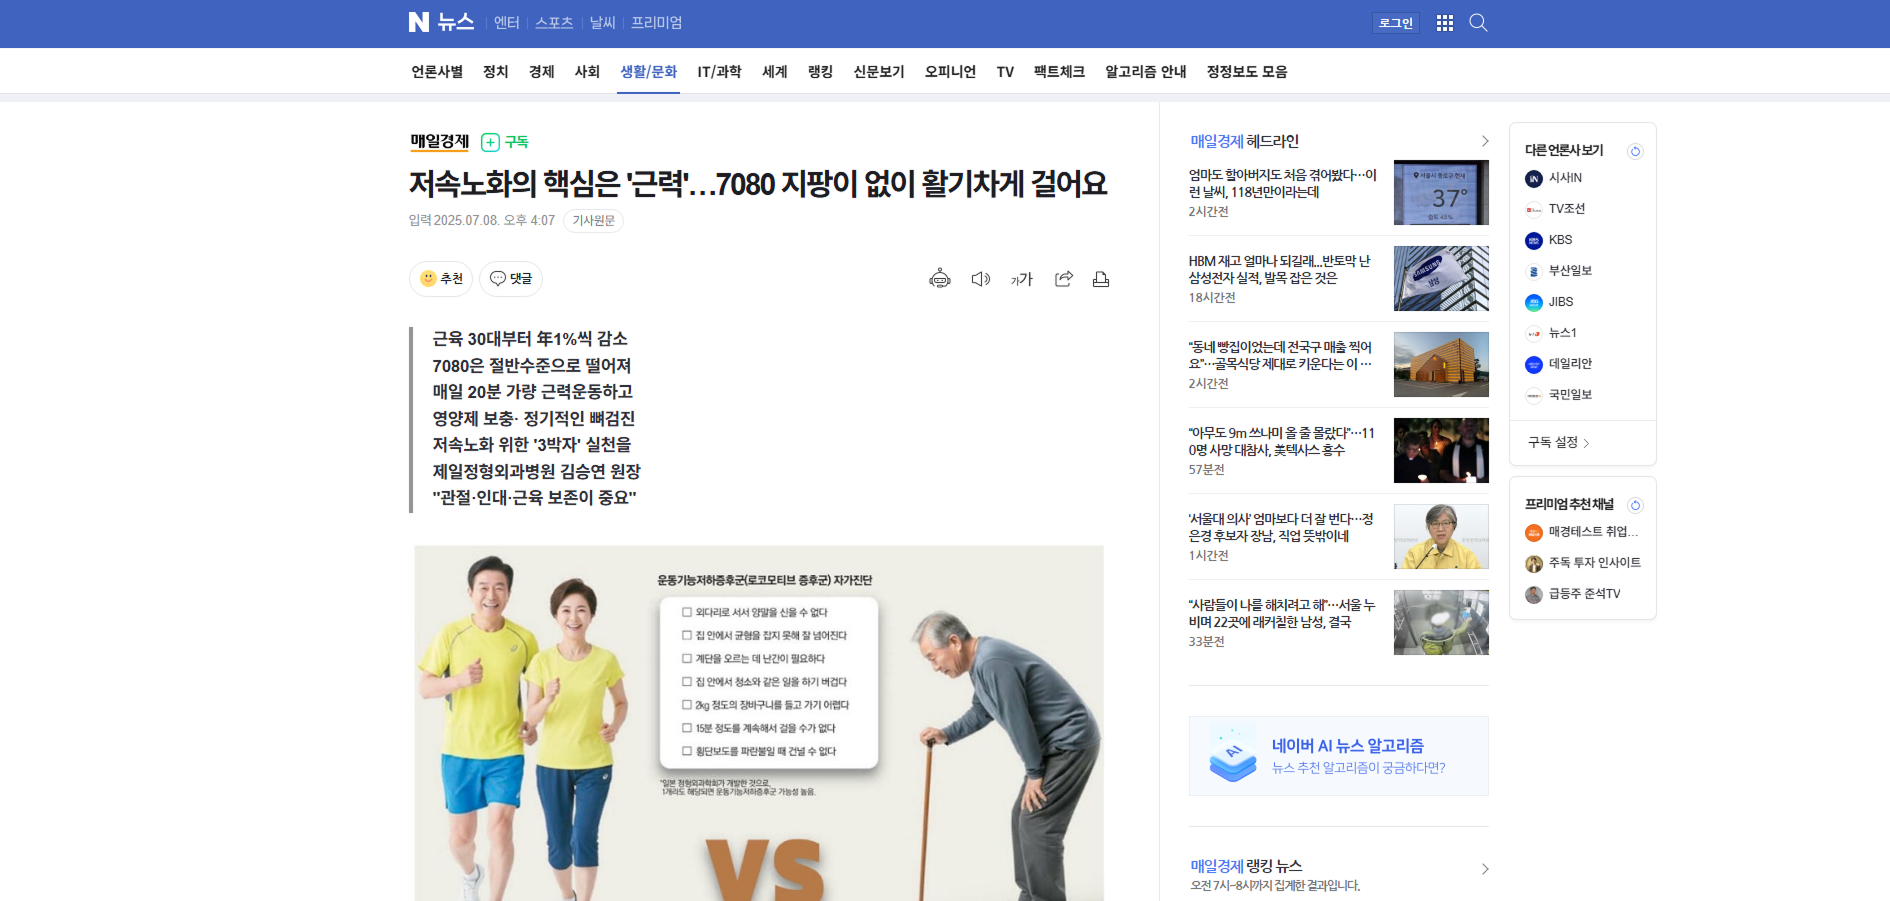Open the apps grid menu icon
The width and height of the screenshot is (1890, 901).
click(x=1444, y=23)
